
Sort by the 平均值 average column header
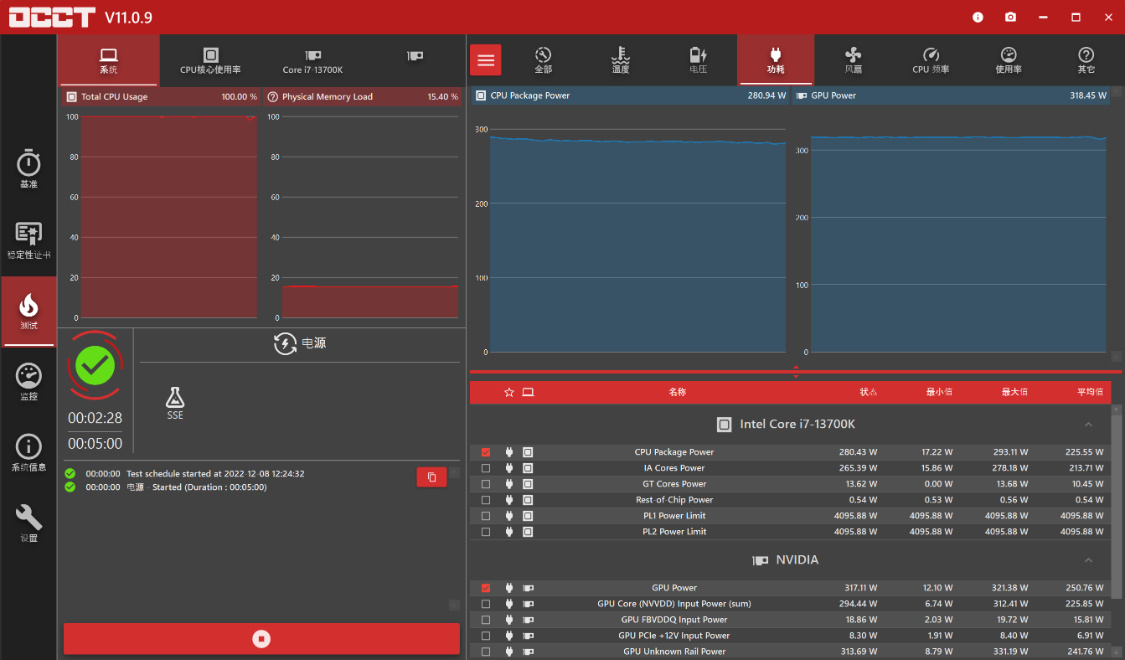[1089, 392]
